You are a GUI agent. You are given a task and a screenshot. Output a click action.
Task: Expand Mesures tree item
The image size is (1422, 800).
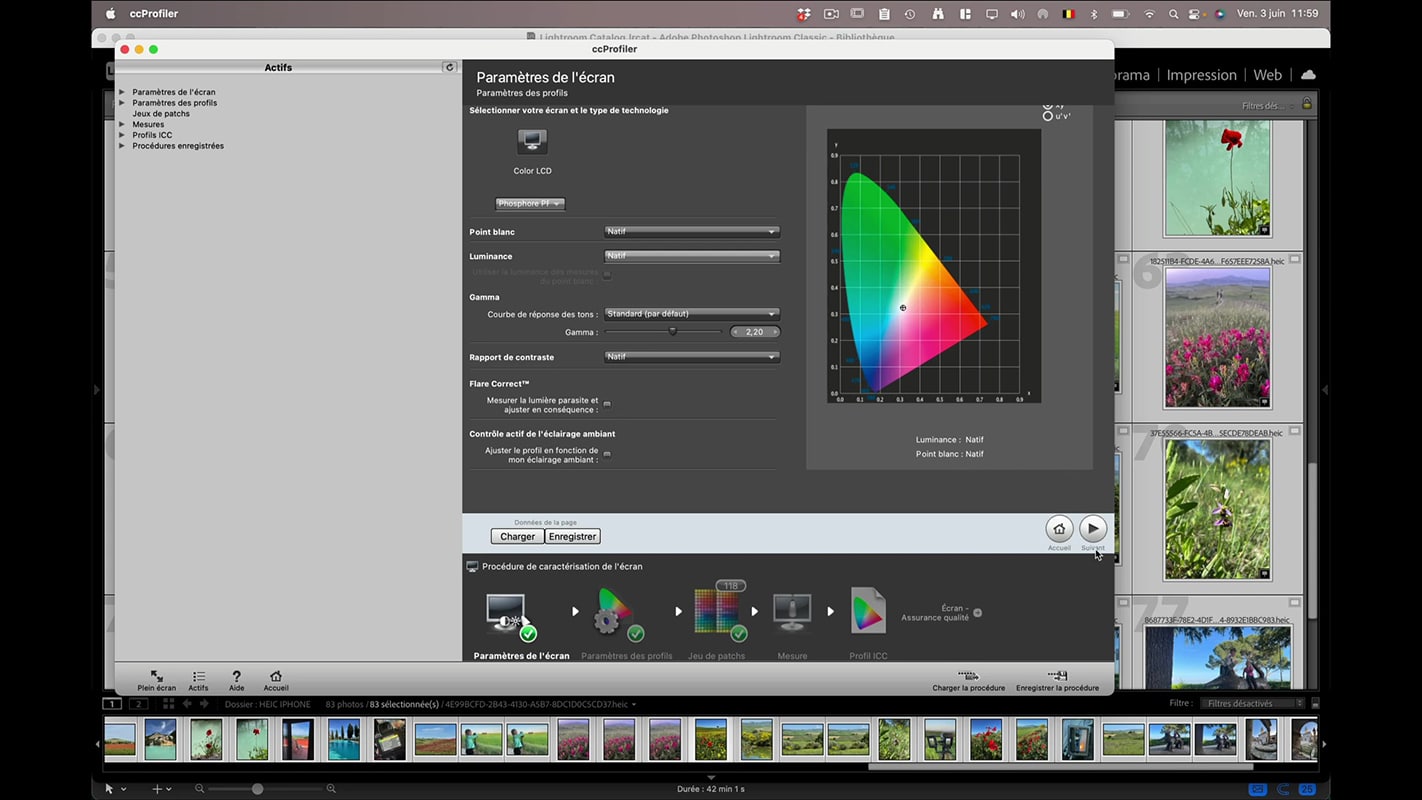122,125
